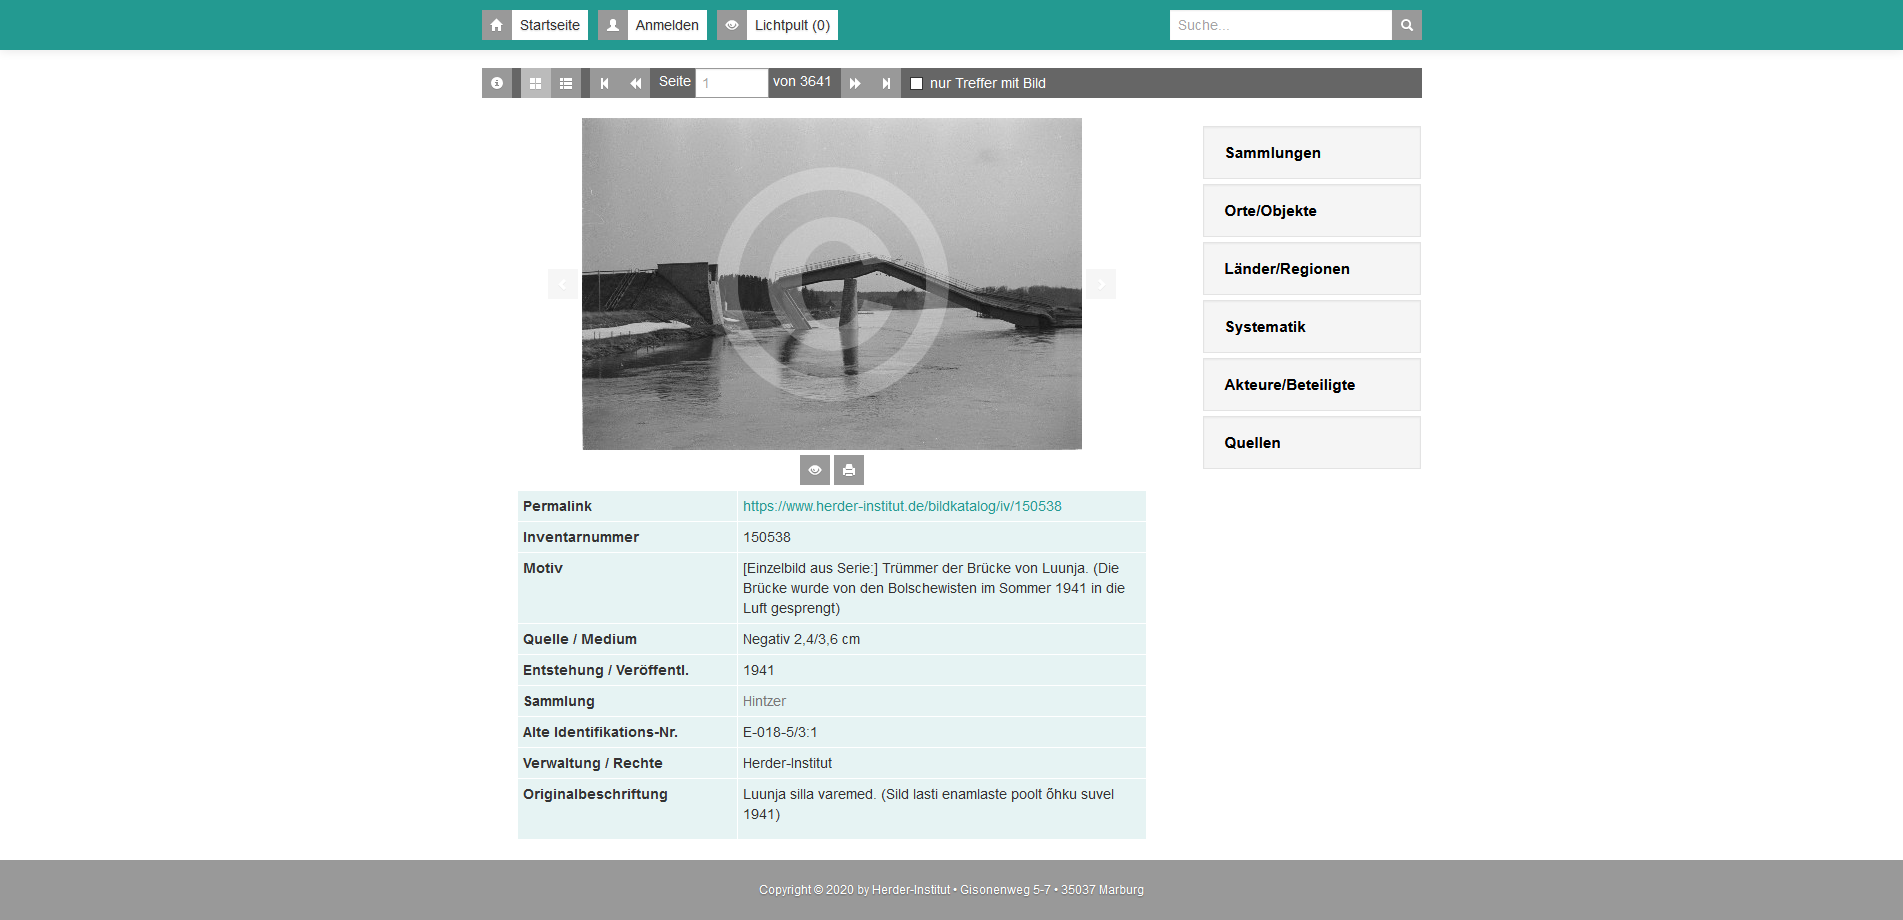Enable 'nur Treffer mit Bild' checkbox
The width and height of the screenshot is (1903, 920).
916,84
